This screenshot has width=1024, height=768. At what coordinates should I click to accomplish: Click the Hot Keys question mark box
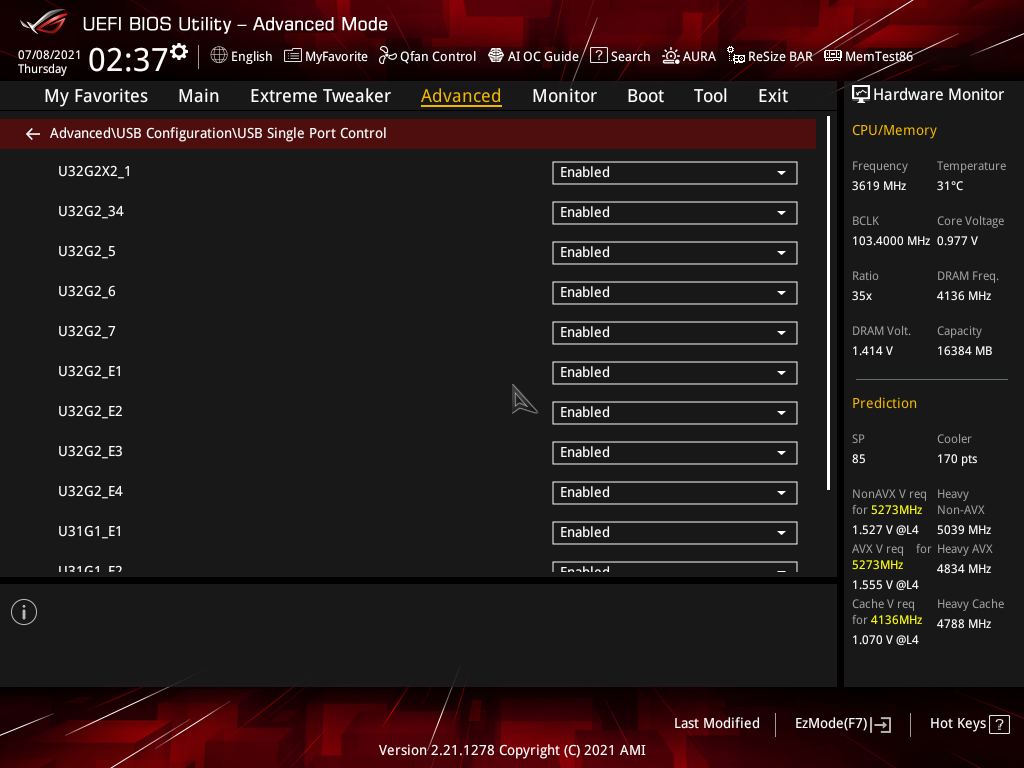click(999, 724)
